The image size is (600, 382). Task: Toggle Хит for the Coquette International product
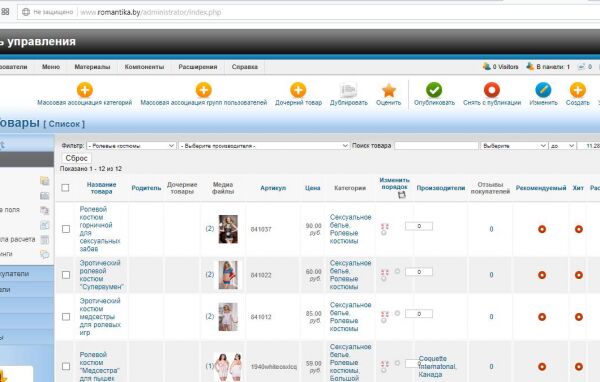[x=579, y=366]
